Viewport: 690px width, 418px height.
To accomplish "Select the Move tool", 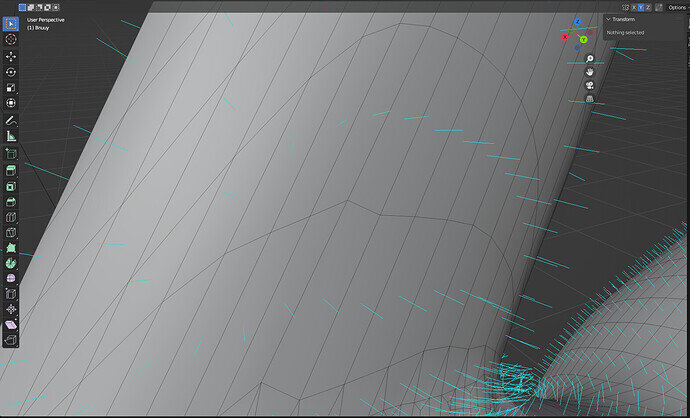I will pos(11,56).
